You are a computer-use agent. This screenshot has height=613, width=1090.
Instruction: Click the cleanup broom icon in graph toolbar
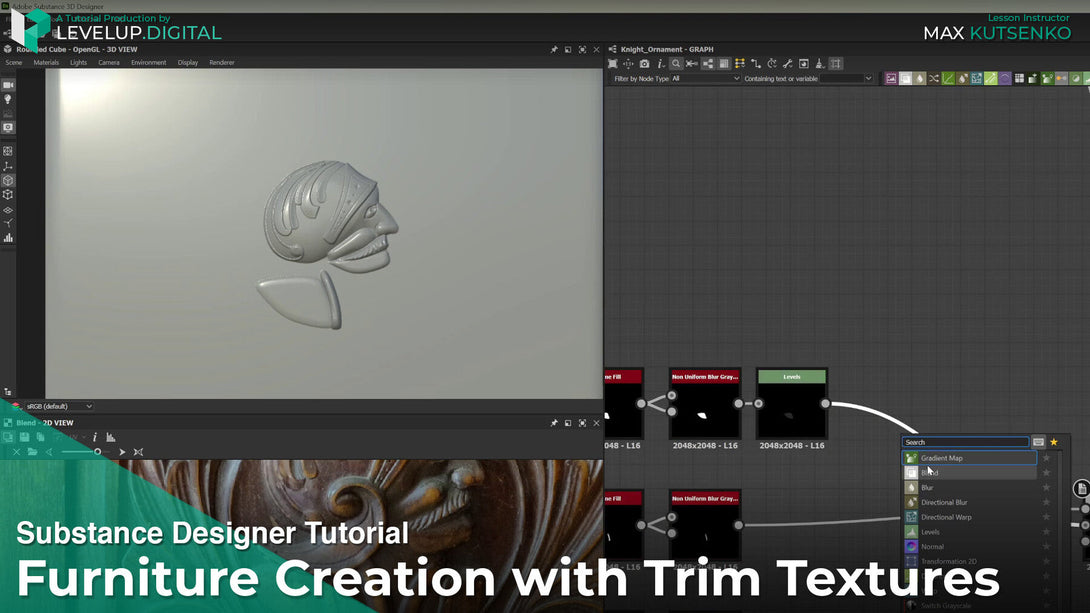[820, 64]
